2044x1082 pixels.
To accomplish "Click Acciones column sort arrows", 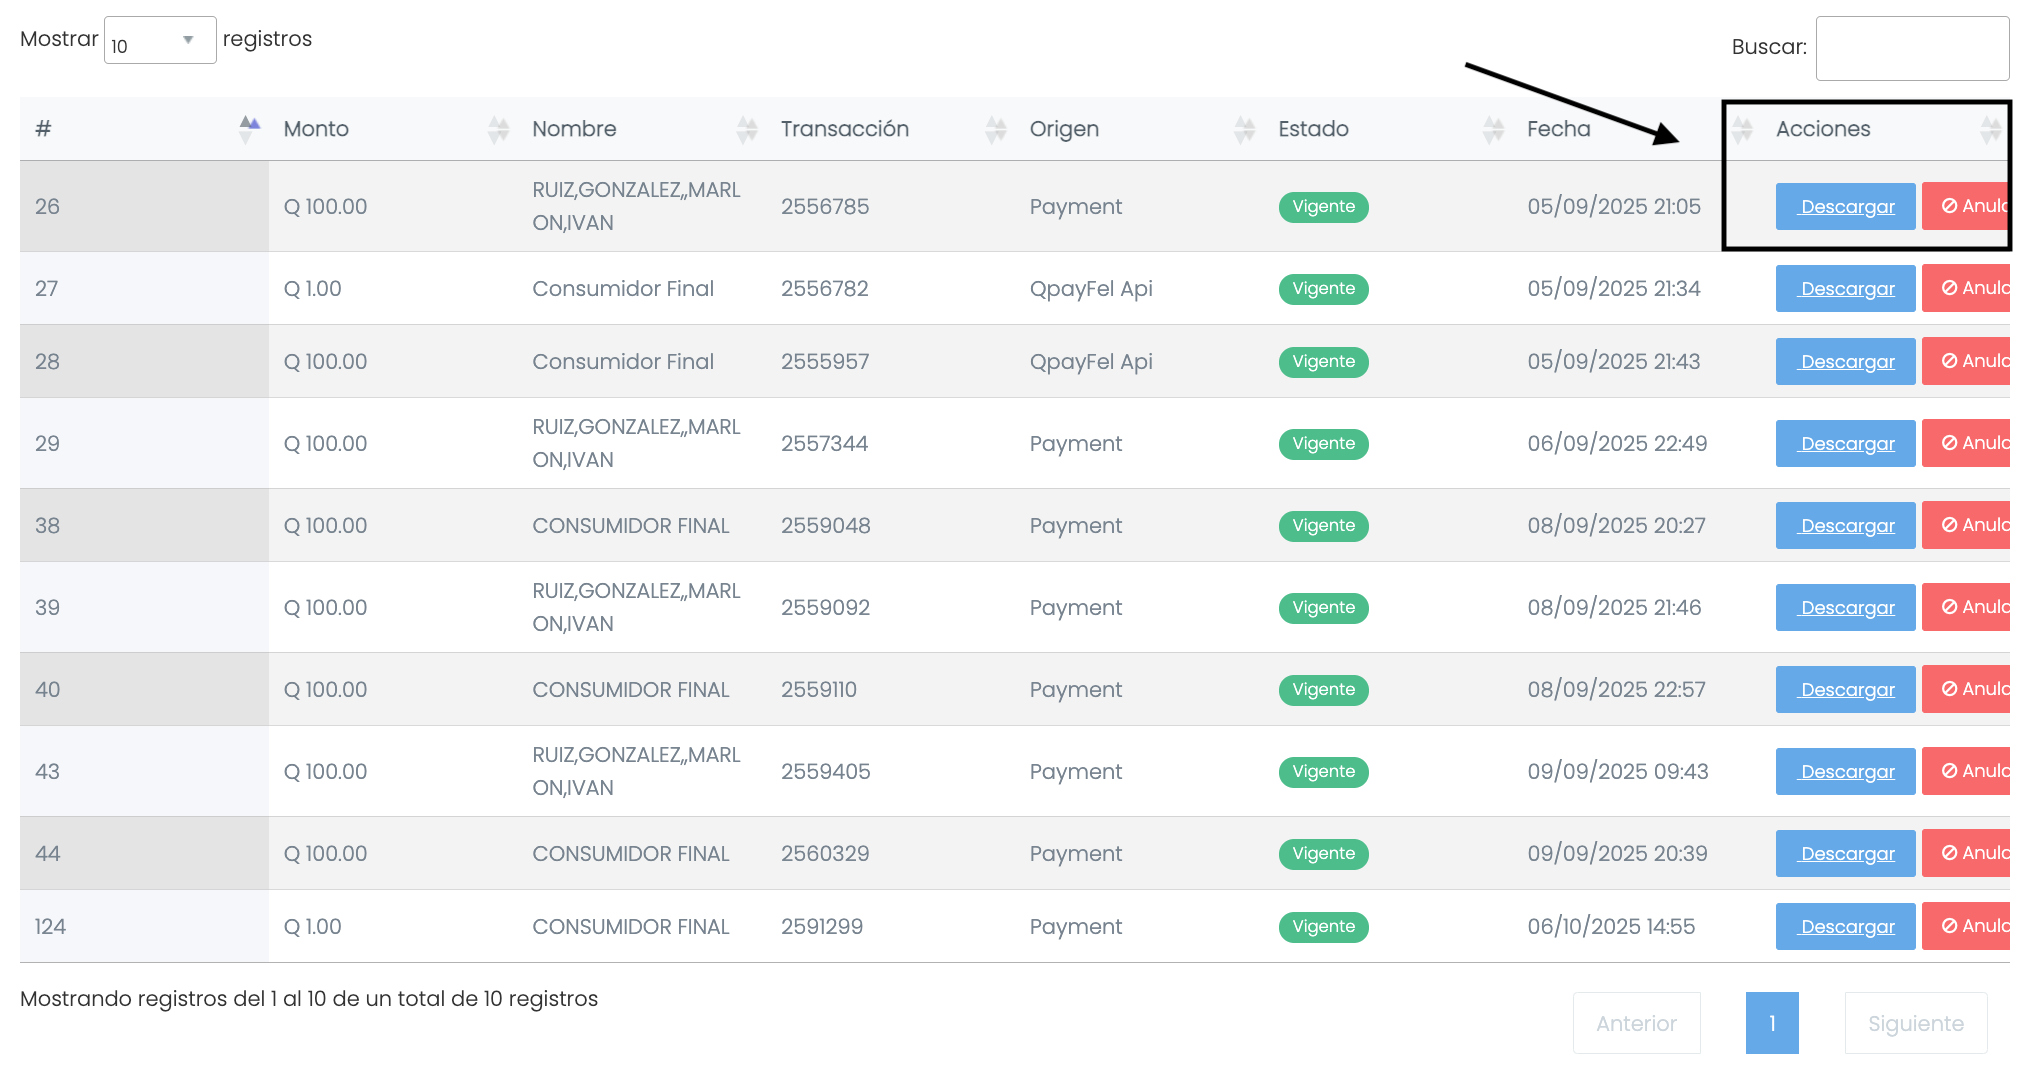I will pyautogui.click(x=1990, y=129).
